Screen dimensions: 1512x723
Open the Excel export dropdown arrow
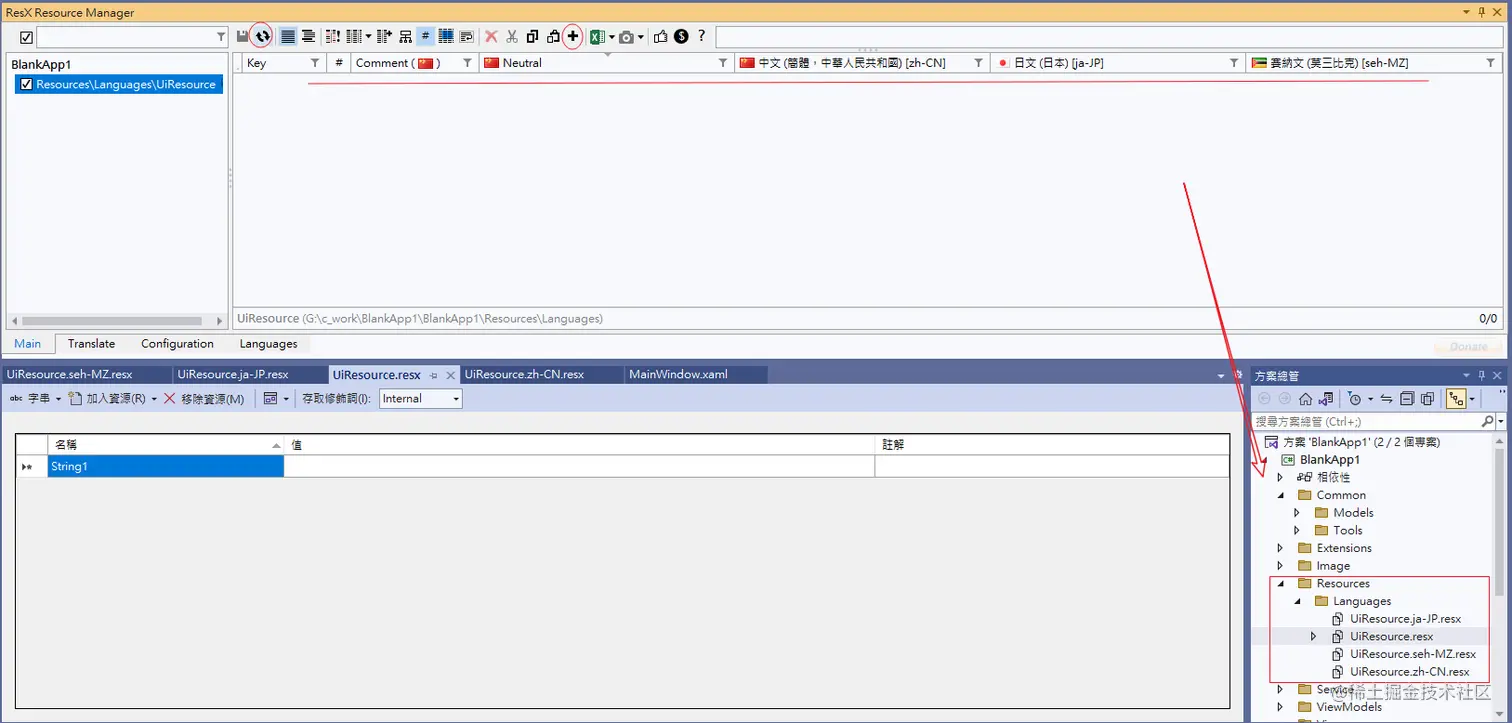pyautogui.click(x=611, y=37)
